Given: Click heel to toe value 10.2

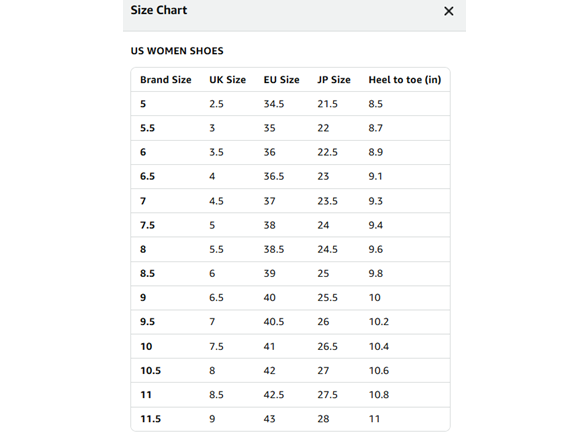Looking at the screenshot, I should pos(379,322).
